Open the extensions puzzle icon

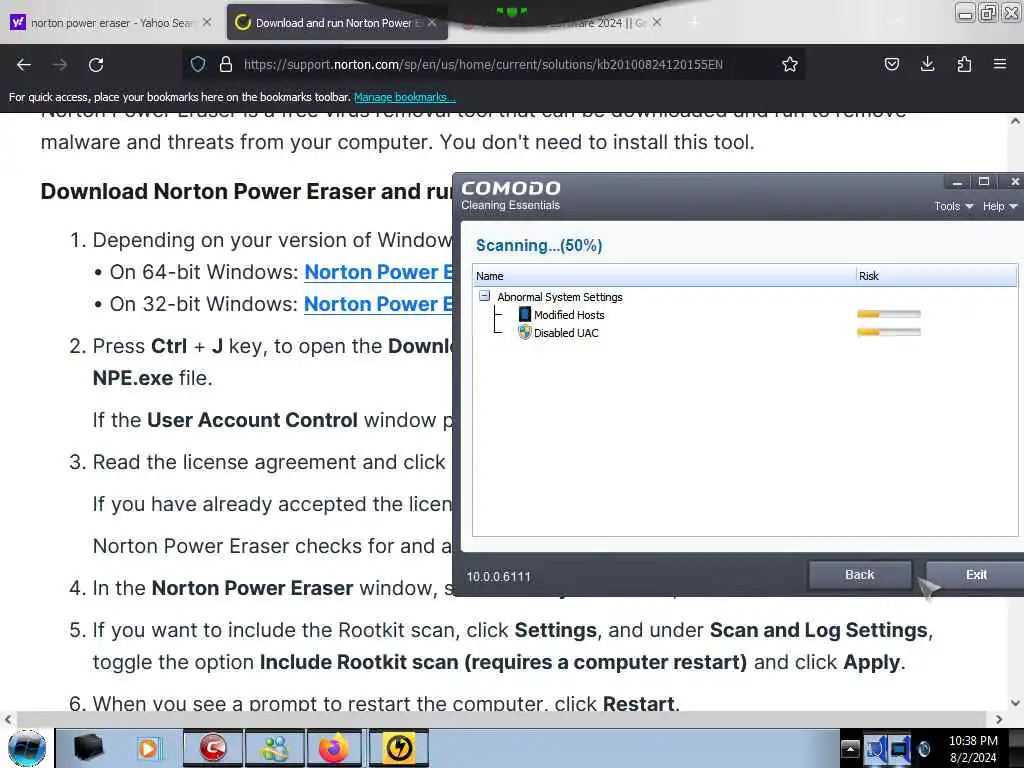tap(964, 64)
